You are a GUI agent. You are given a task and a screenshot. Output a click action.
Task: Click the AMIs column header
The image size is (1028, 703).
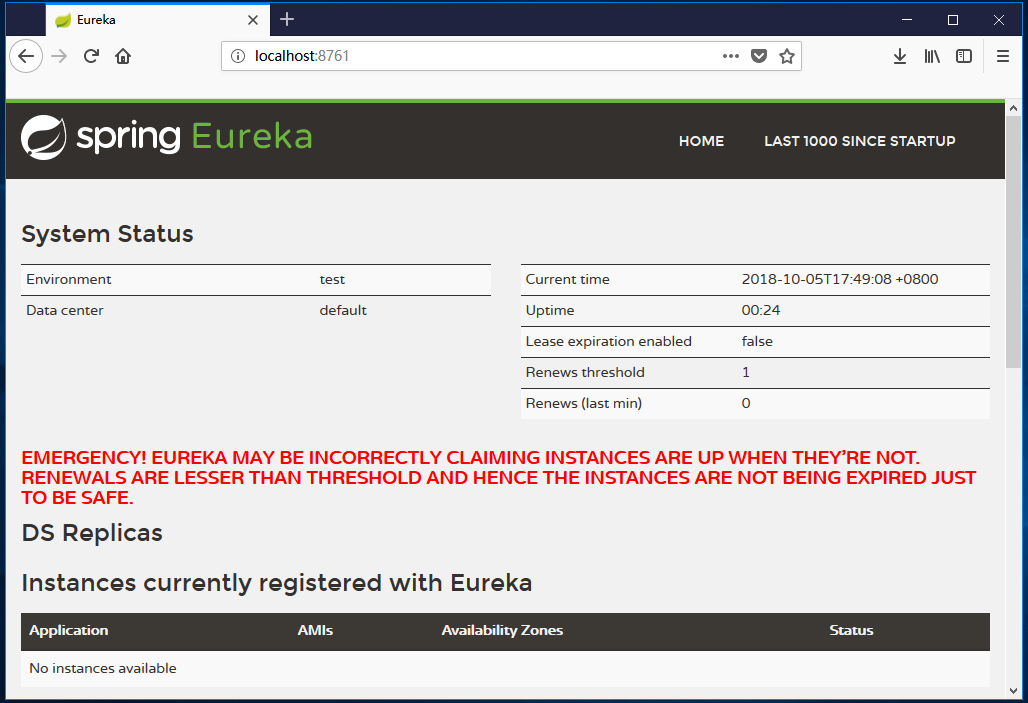tap(315, 631)
